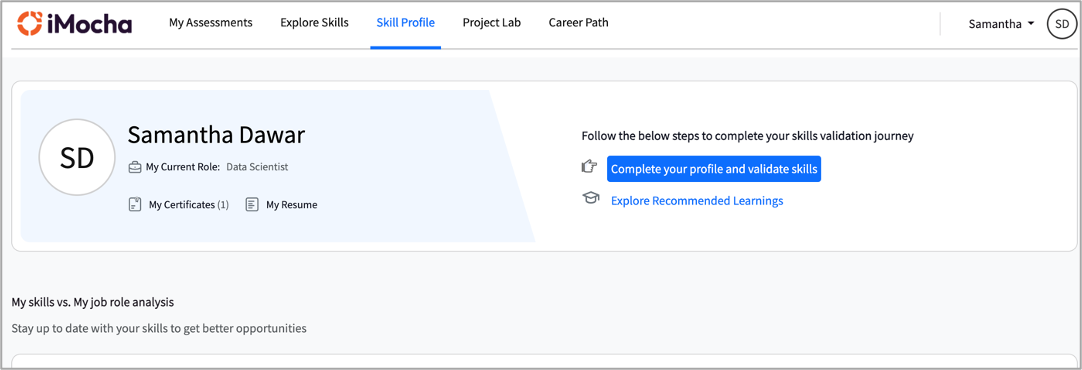The image size is (1082, 370).
Task: Switch to Project Lab tab
Action: click(x=492, y=23)
